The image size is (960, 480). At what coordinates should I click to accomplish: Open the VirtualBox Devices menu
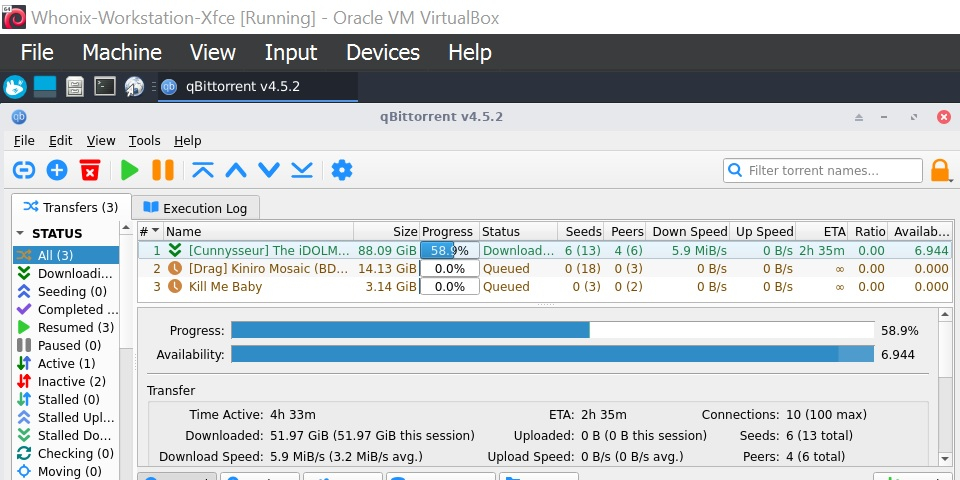click(383, 53)
